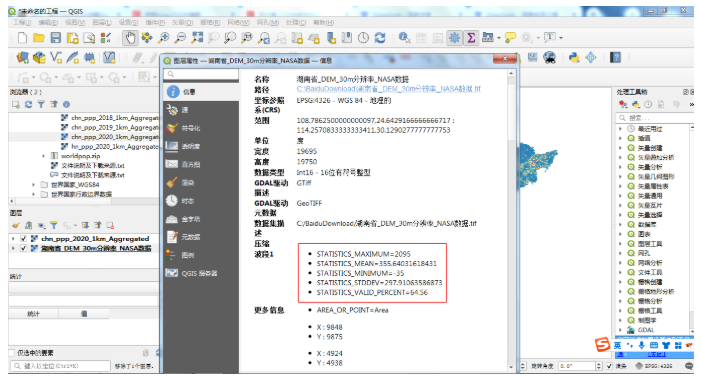The height and width of the screenshot is (376, 701).
Task: Click the layer properties sidebar search field
Action: click(201, 74)
